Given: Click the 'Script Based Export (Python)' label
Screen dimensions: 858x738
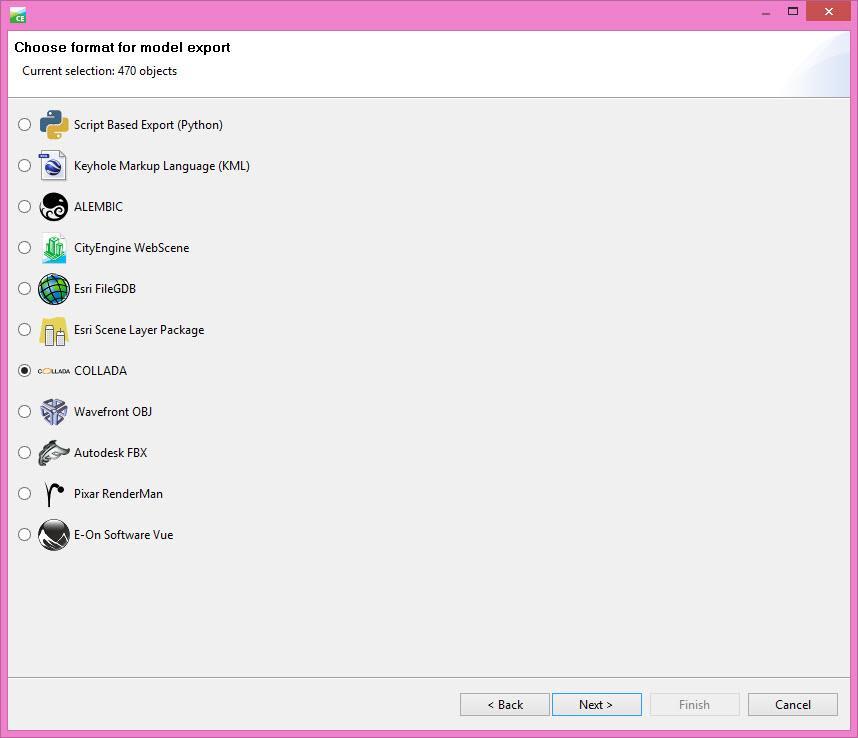Looking at the screenshot, I should [x=148, y=125].
